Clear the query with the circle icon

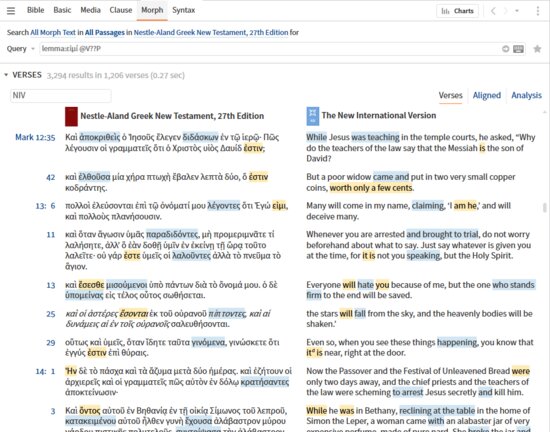click(x=505, y=49)
